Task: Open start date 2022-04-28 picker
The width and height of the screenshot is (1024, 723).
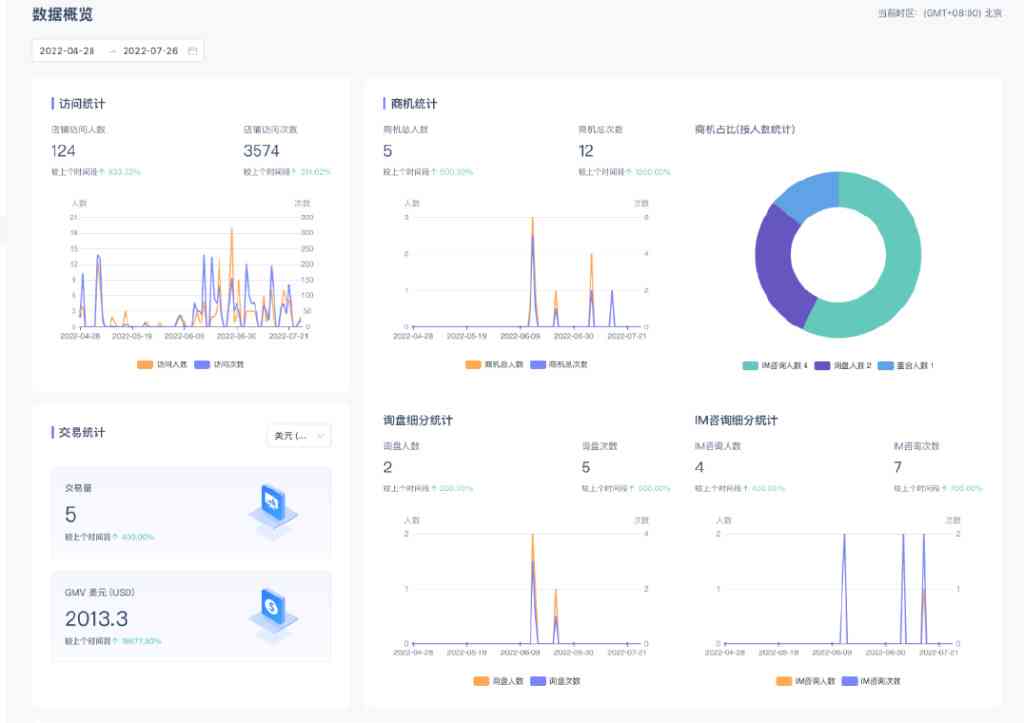Action: [x=67, y=51]
